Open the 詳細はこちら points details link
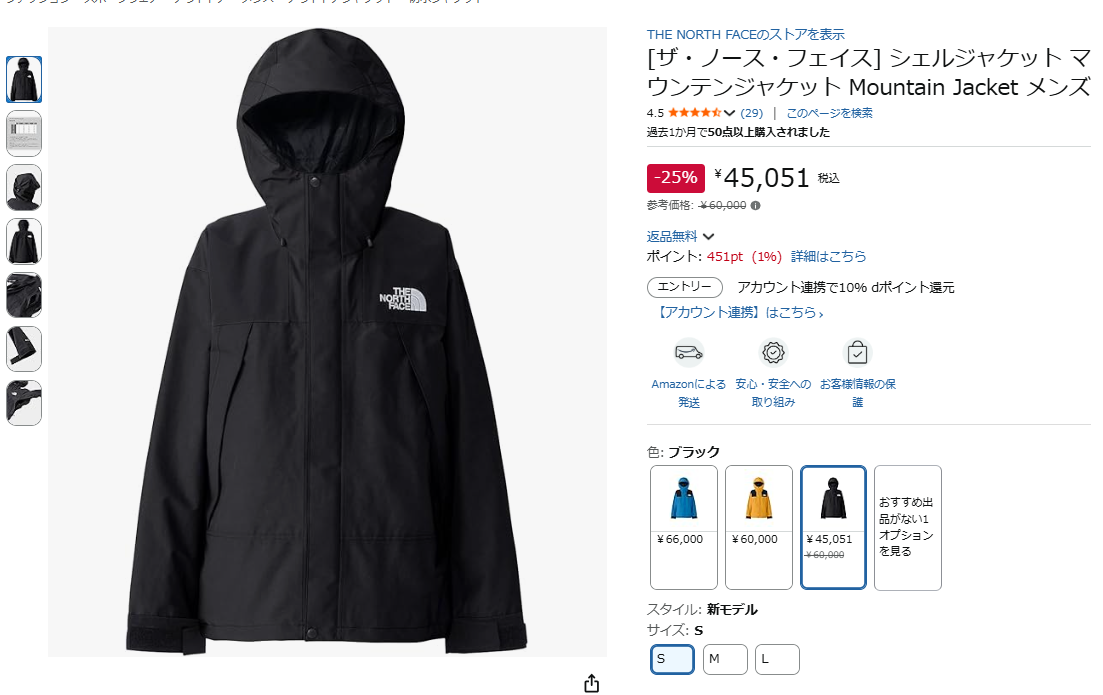 [x=829, y=257]
